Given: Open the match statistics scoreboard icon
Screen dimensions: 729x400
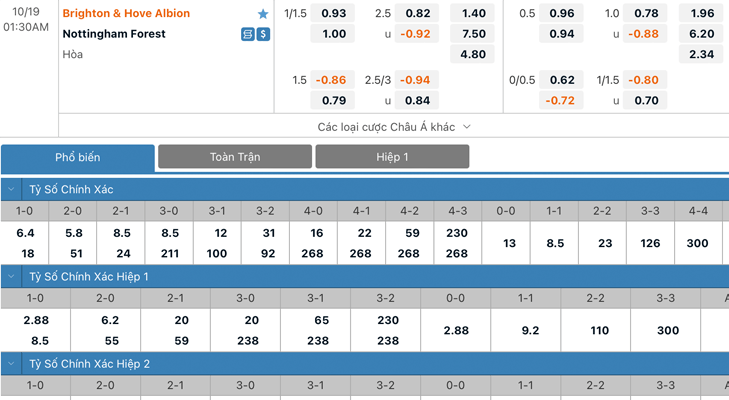Looking at the screenshot, I should tap(248, 34).
